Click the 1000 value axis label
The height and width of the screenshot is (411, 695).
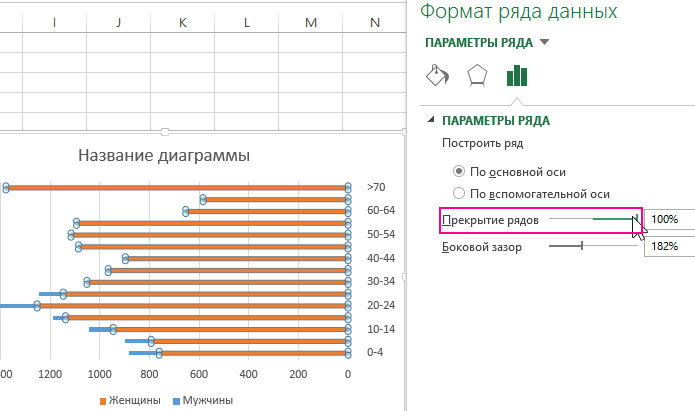click(100, 374)
